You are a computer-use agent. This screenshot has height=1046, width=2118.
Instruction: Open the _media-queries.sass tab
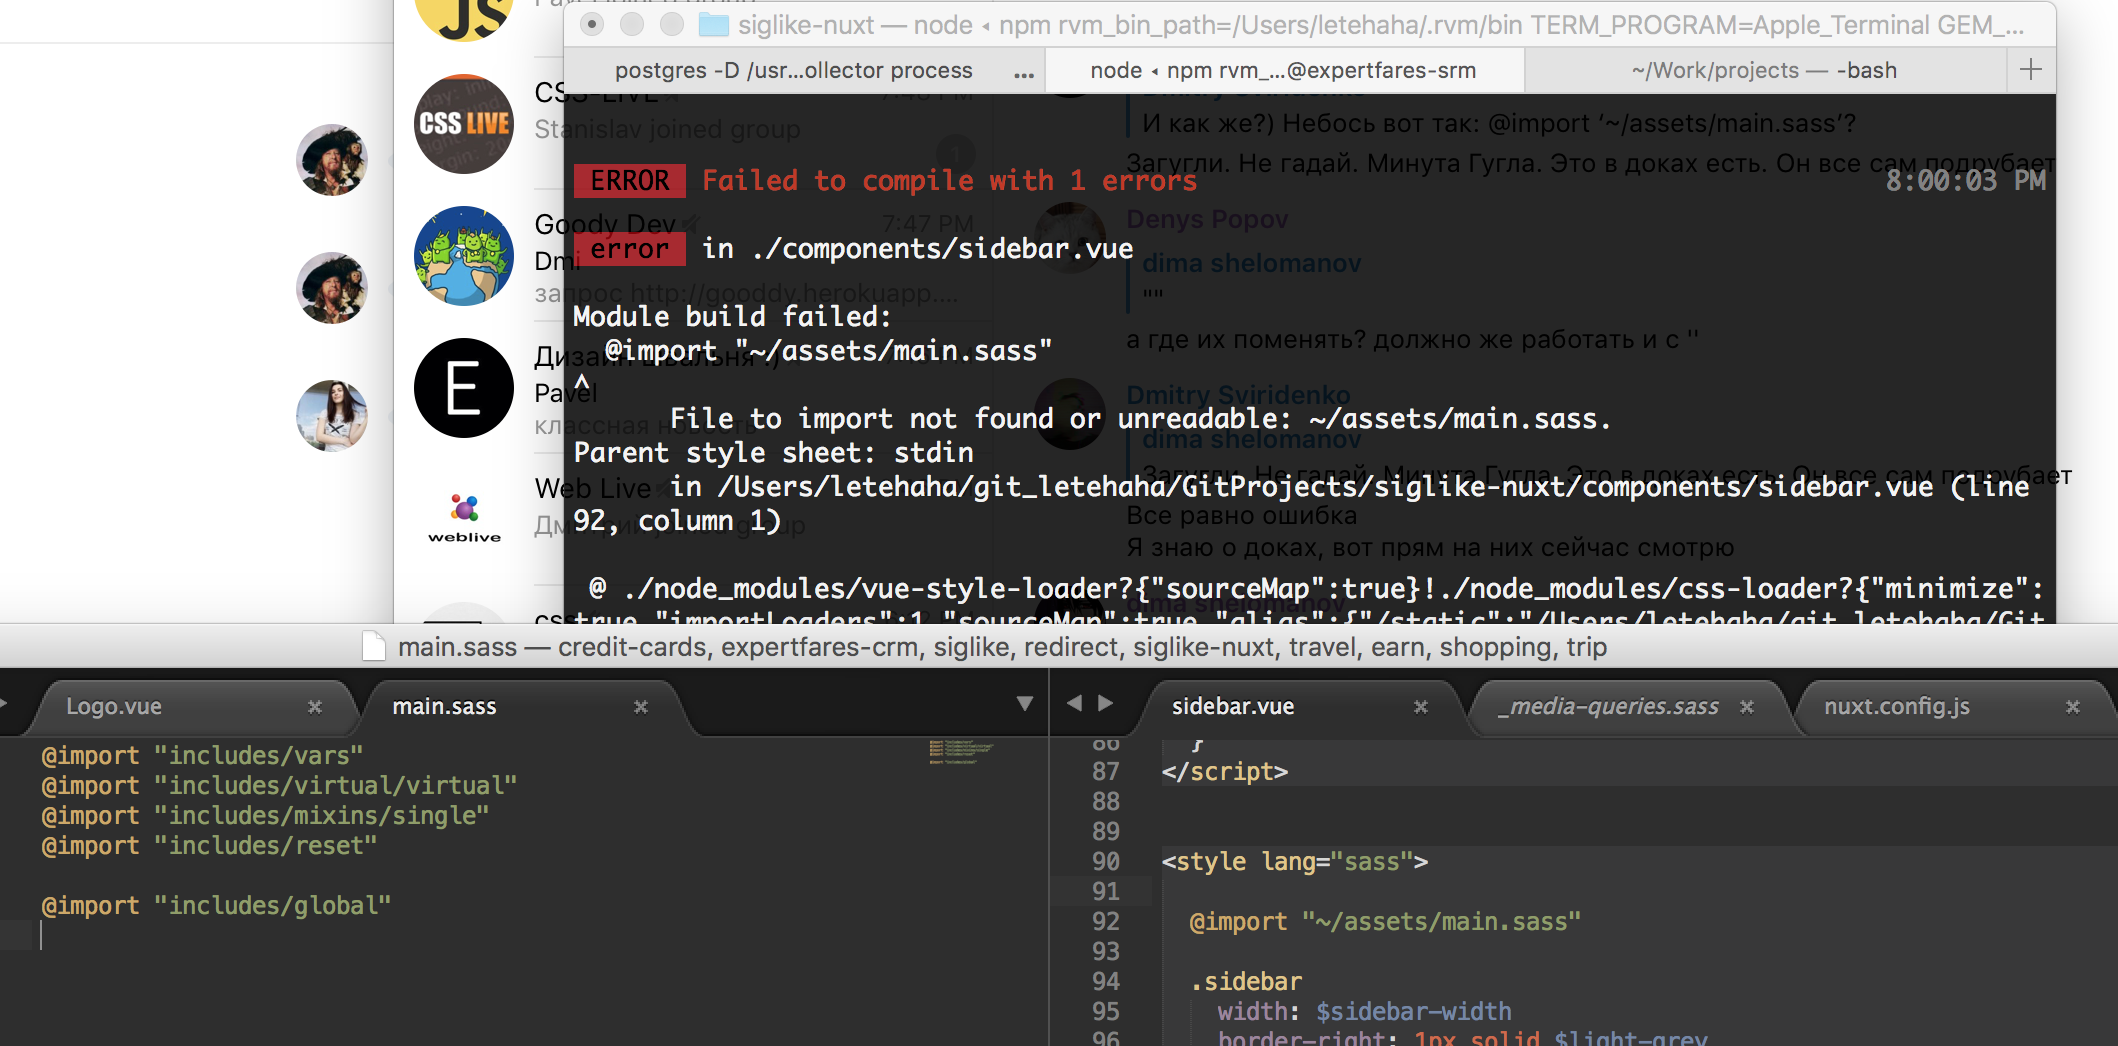coord(1608,707)
